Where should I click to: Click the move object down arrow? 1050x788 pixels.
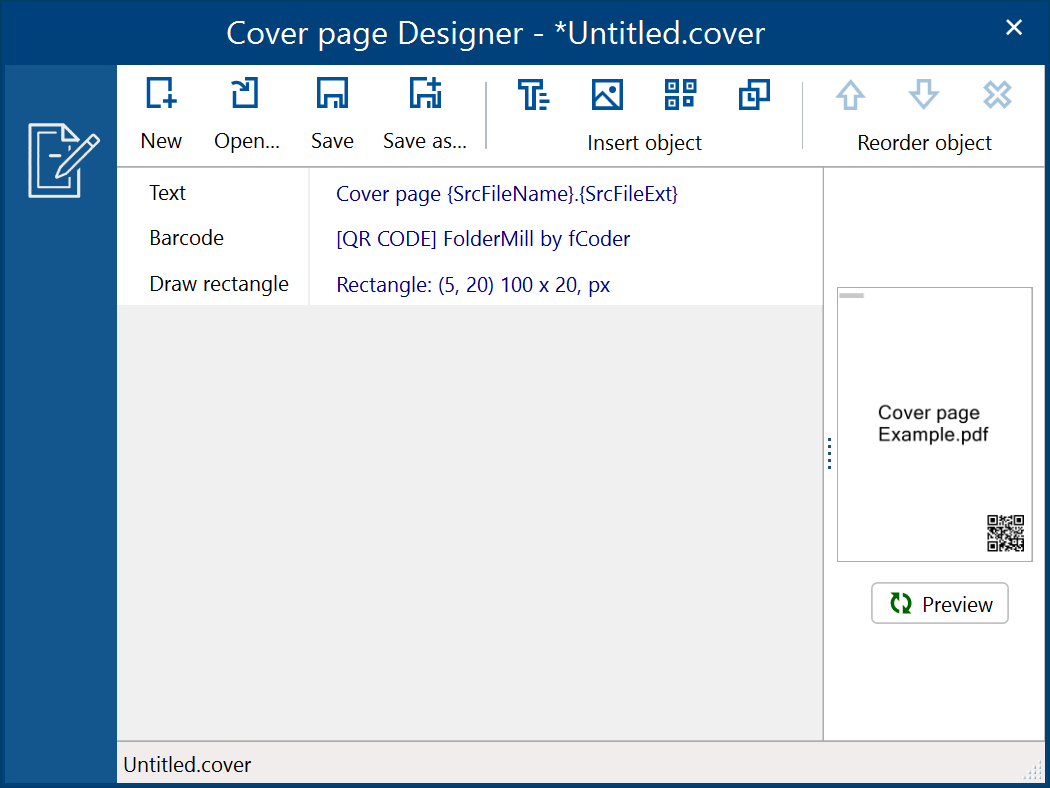click(x=923, y=95)
